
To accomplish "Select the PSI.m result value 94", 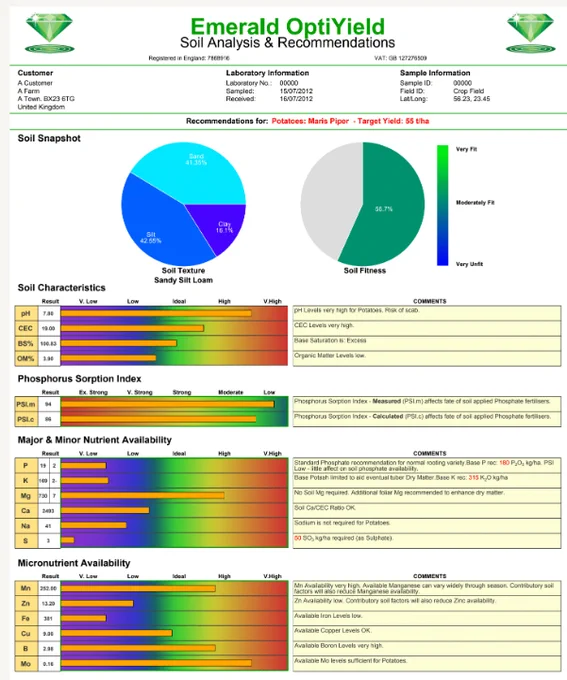I will (x=48, y=404).
